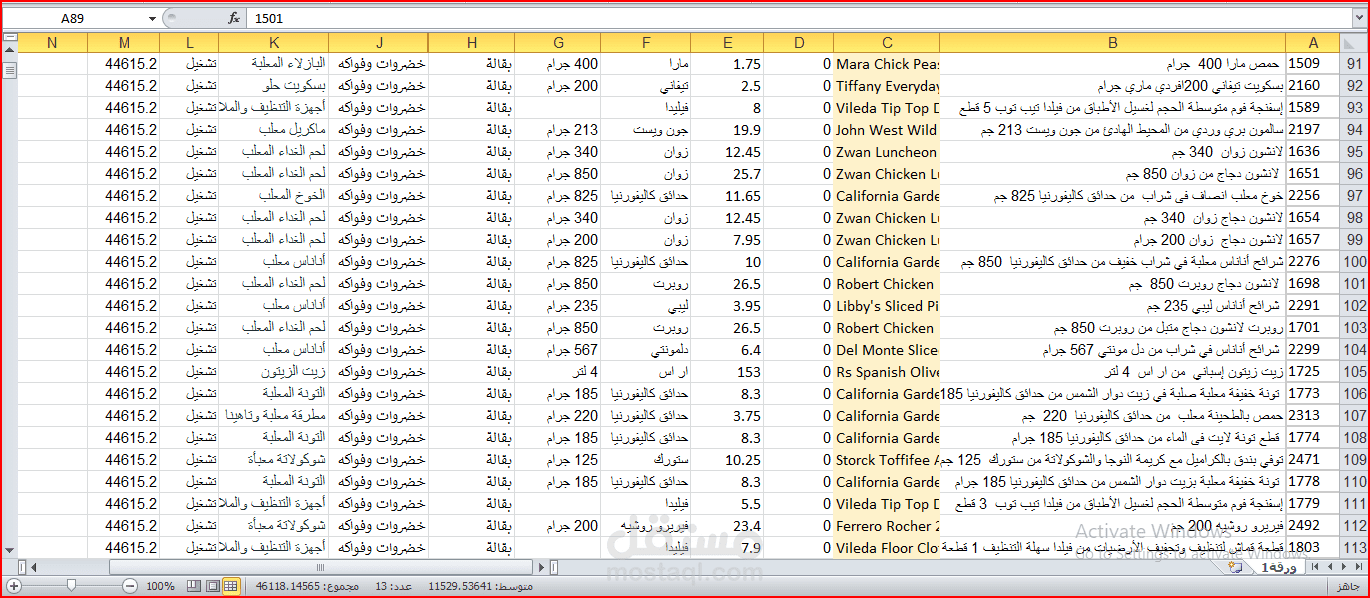Viewport: 1370px width, 598px height.
Task: Select column D header
Action: click(798, 42)
